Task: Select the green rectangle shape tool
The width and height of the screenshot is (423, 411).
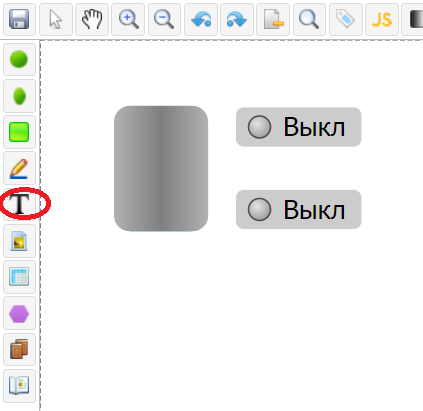Action: pyautogui.click(x=19, y=132)
